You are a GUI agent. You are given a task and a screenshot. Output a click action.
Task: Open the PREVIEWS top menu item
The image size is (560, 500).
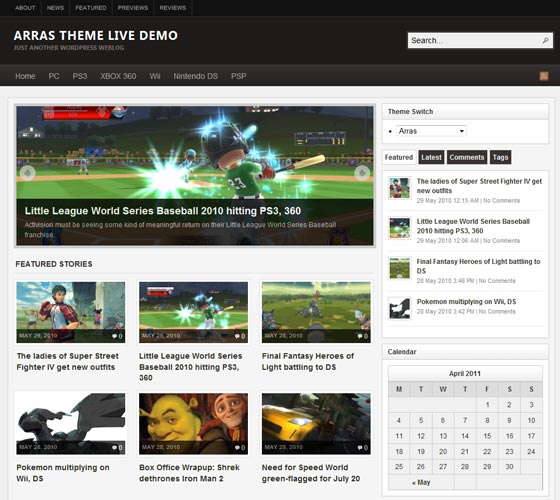click(x=133, y=8)
